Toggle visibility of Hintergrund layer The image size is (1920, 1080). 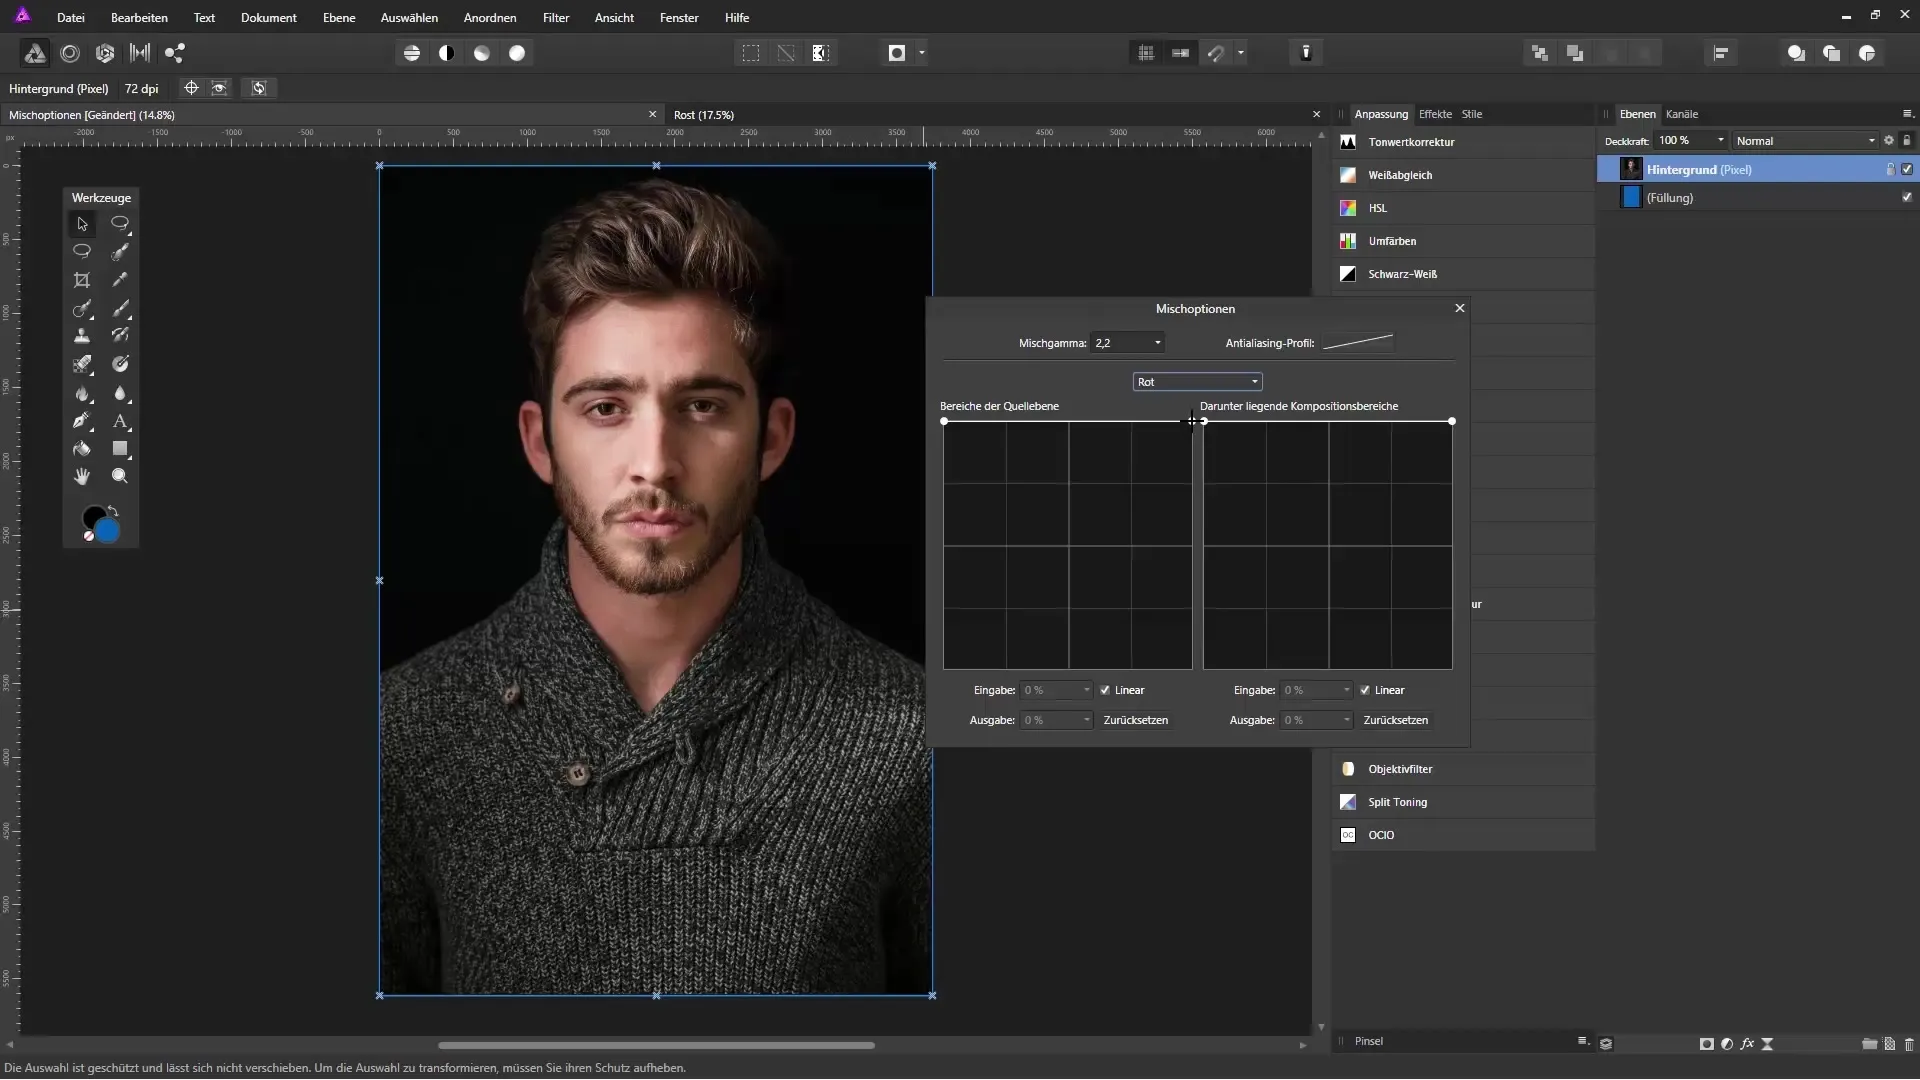1907,169
